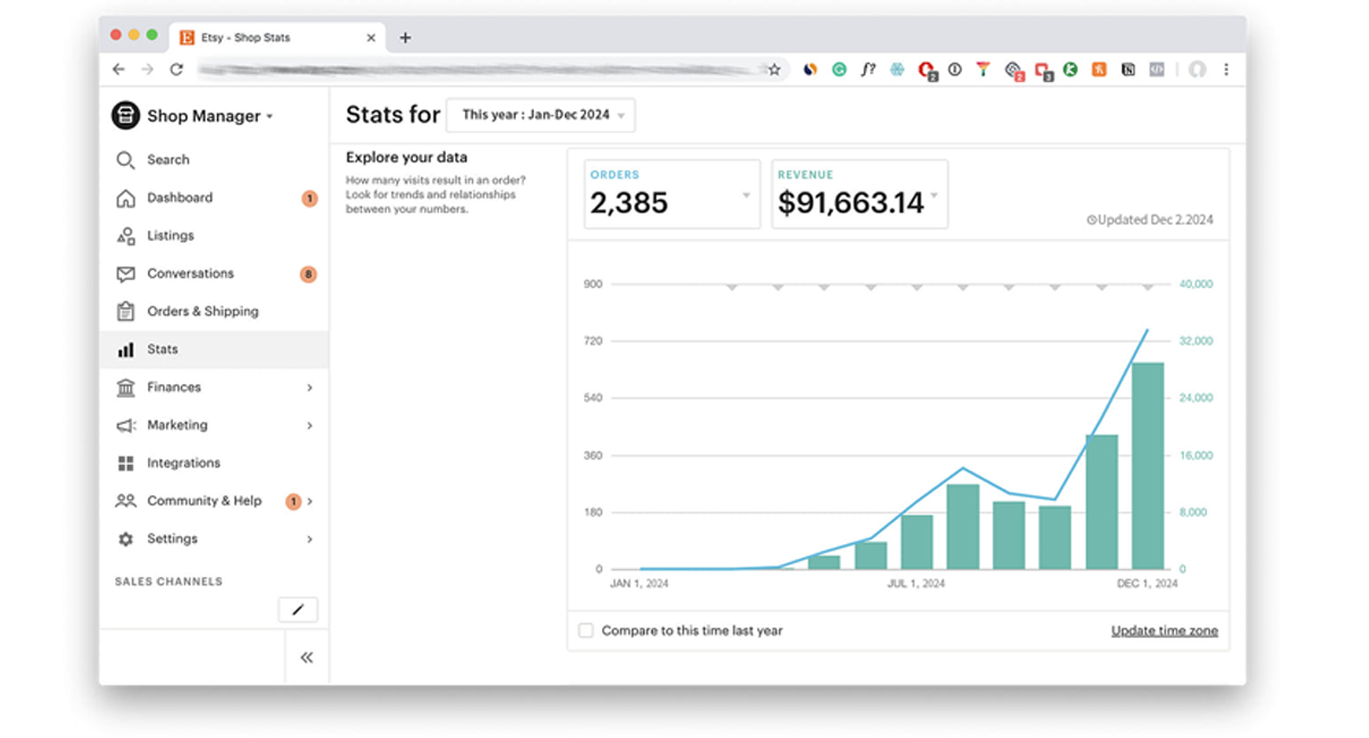Click the last chart timeline marker triangle
Screen dimensions: 1369x738
(x=1148, y=288)
